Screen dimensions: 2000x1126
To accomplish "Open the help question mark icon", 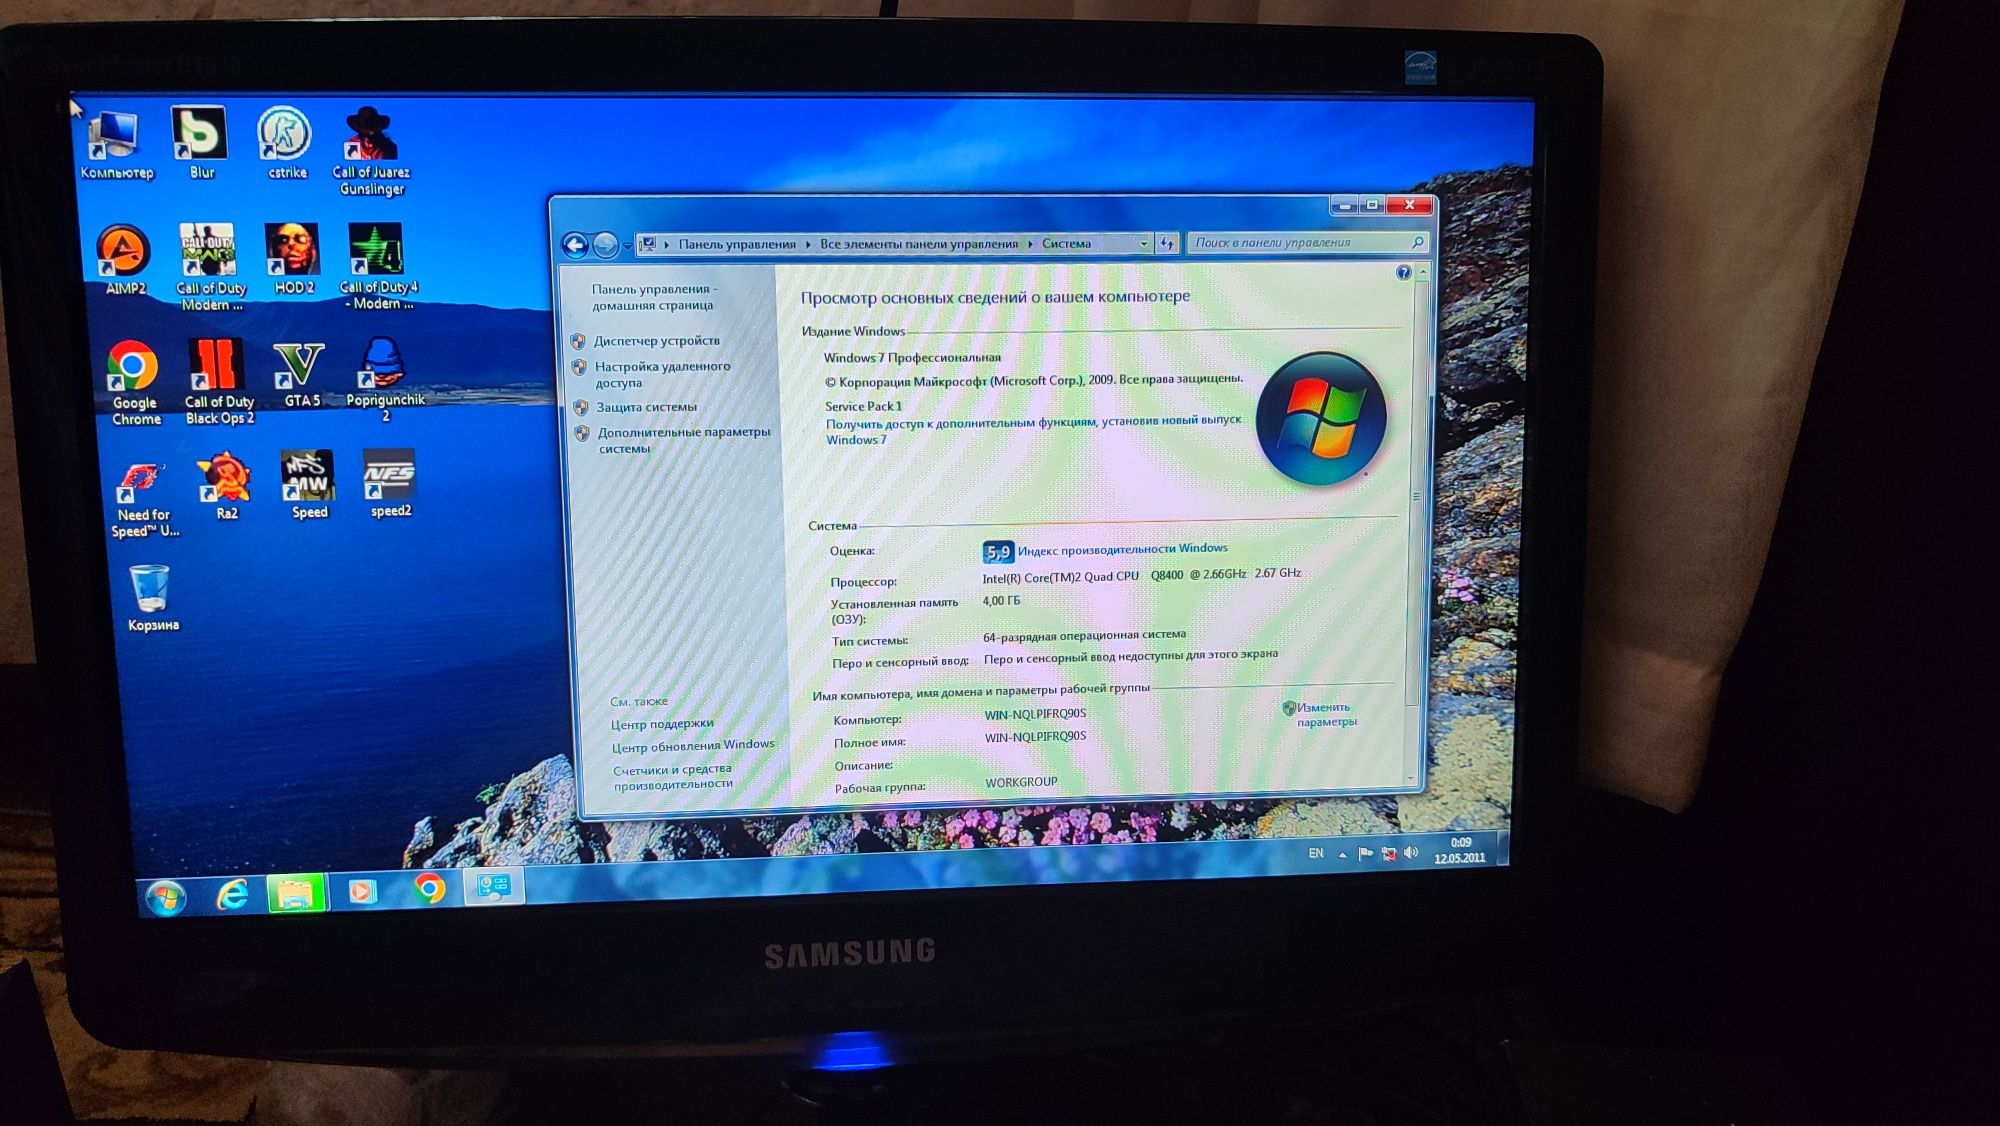I will coord(1403,272).
